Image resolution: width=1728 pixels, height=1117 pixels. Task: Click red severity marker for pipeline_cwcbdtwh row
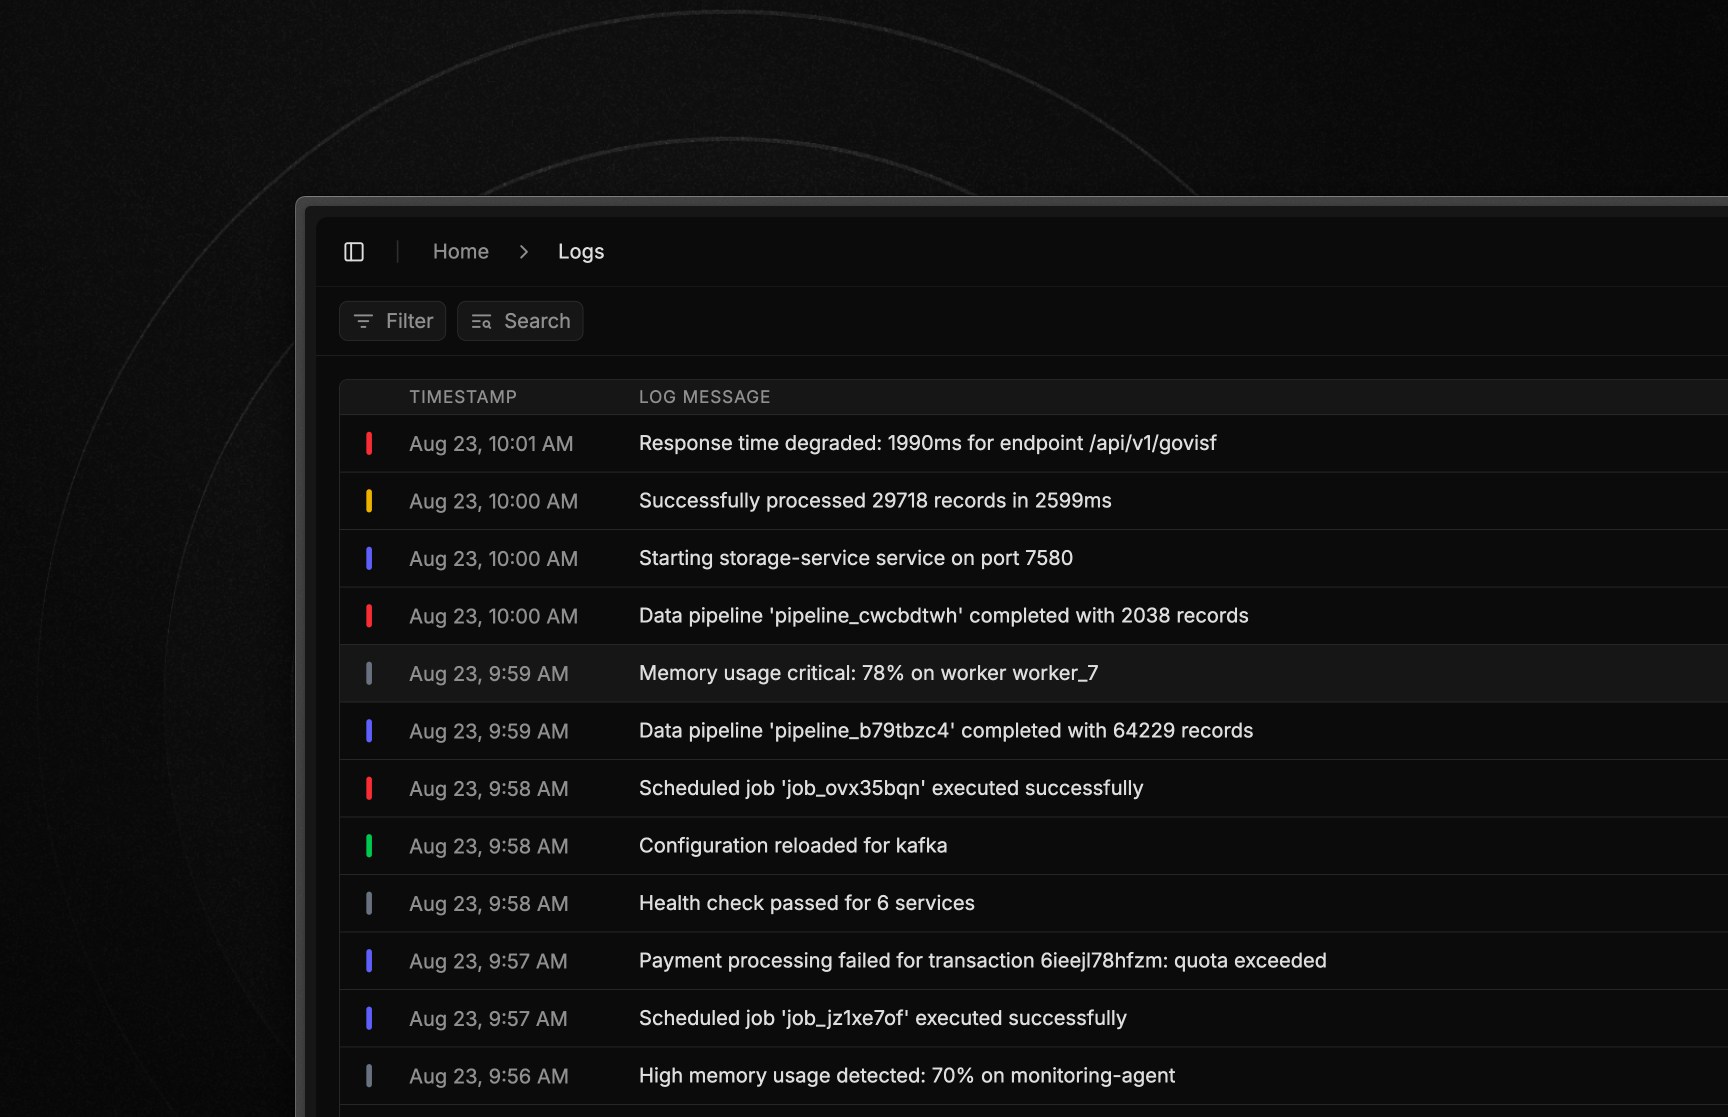[x=369, y=616]
